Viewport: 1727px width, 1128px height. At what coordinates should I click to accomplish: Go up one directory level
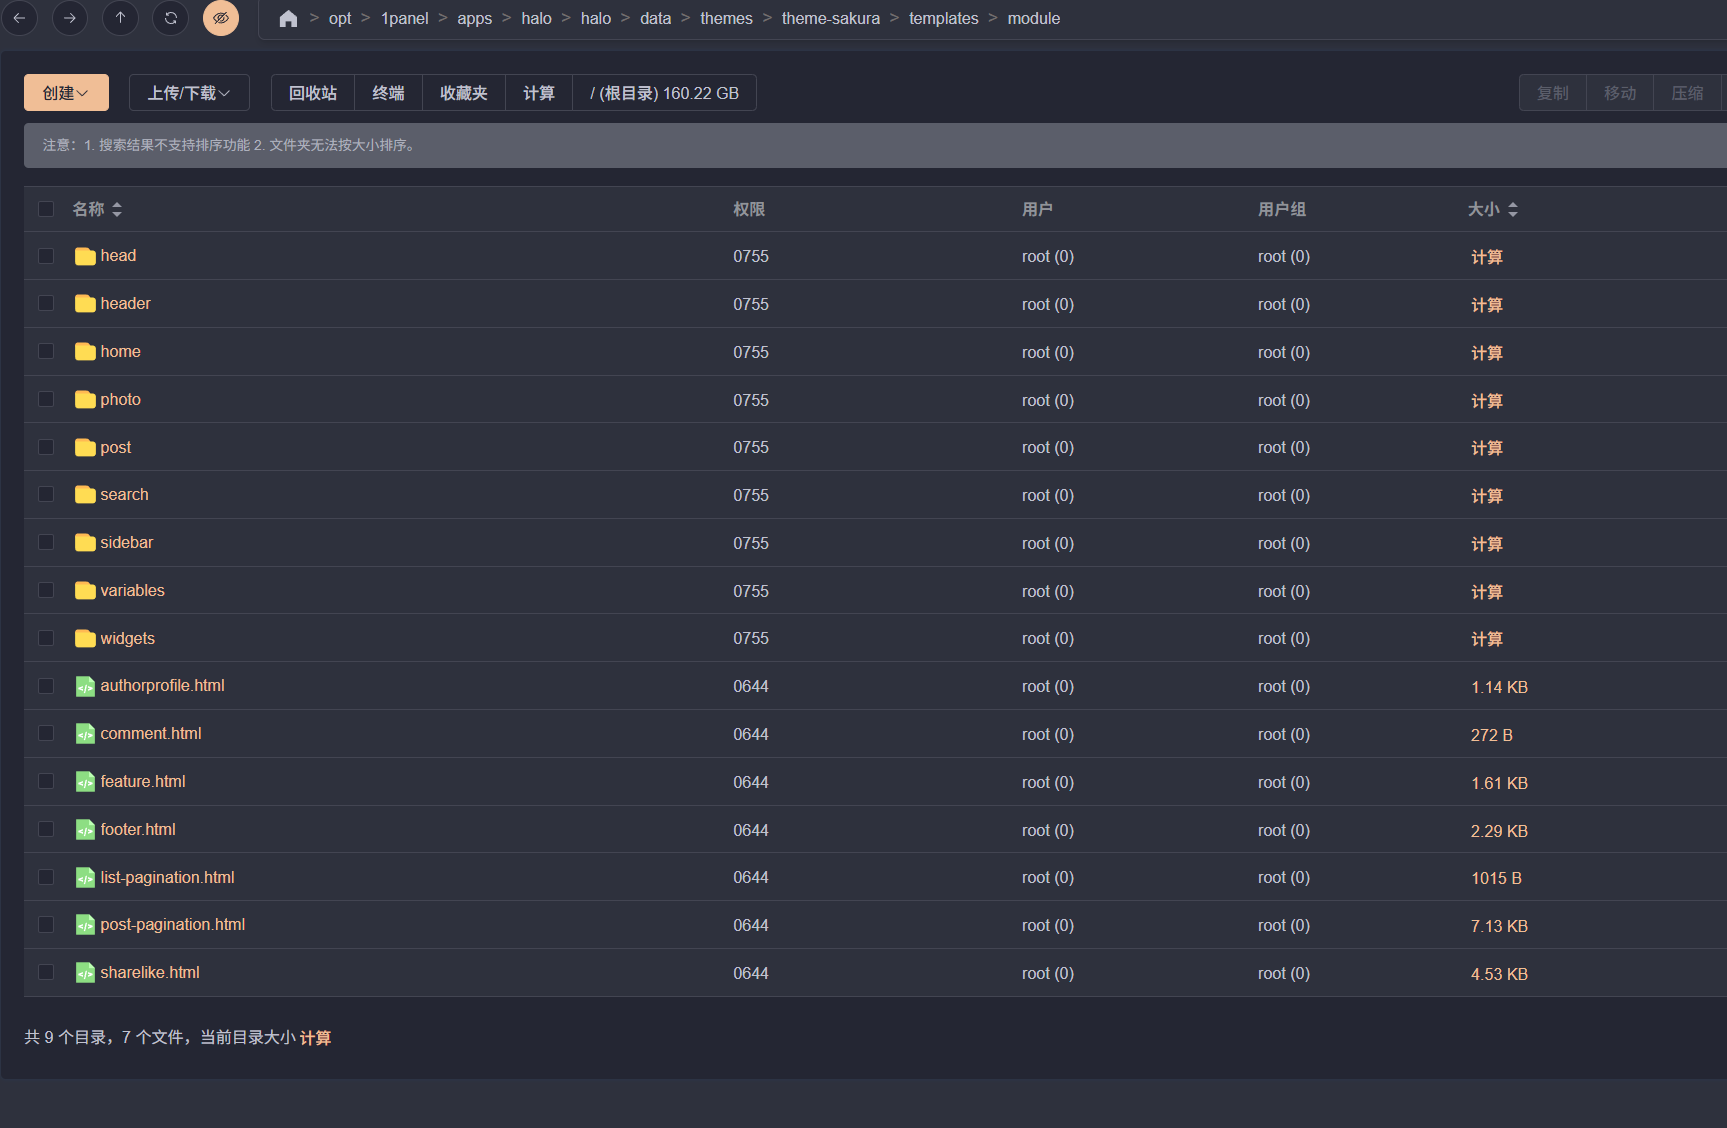coord(120,18)
